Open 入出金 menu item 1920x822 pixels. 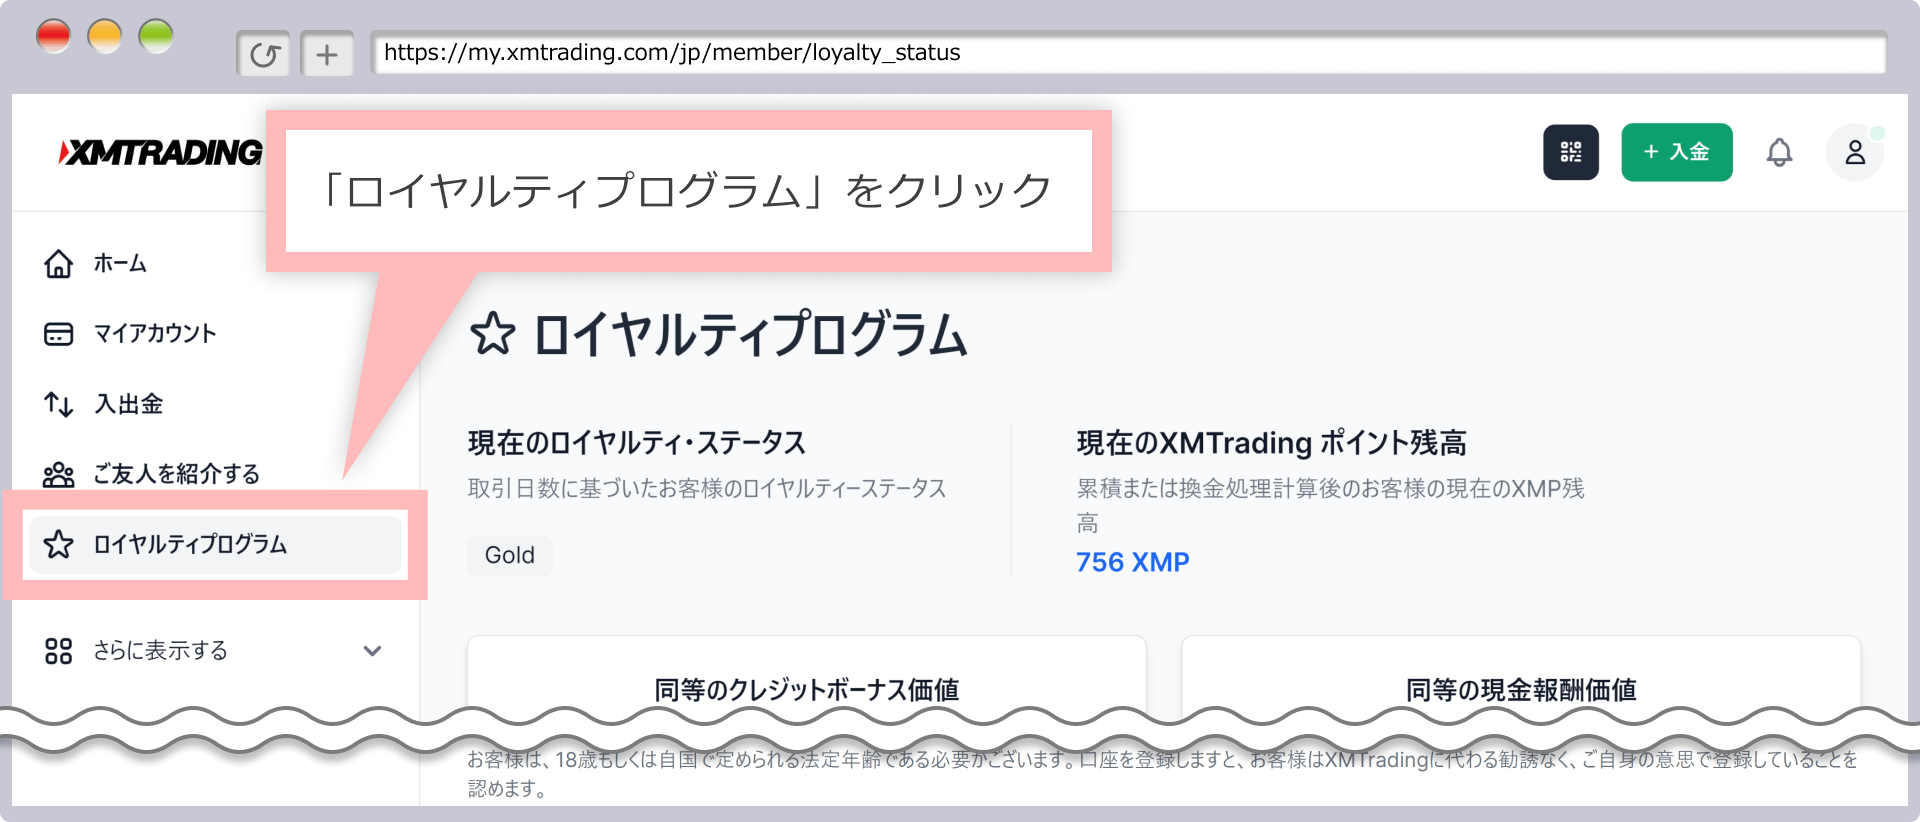click(x=129, y=404)
